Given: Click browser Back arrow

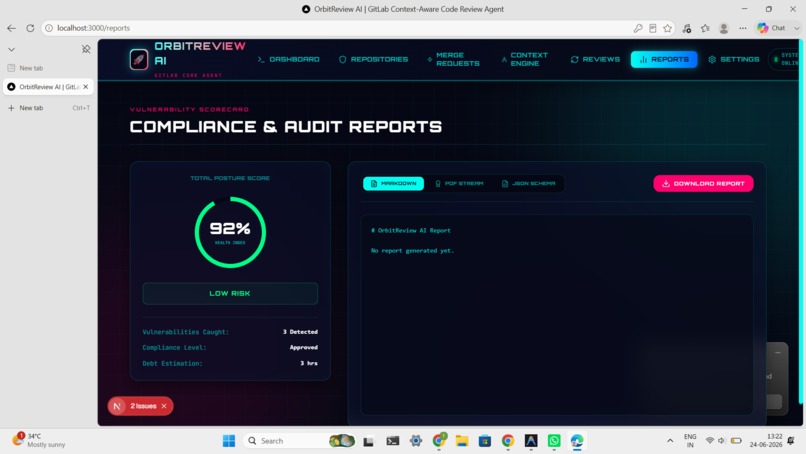Looking at the screenshot, I should pos(11,28).
